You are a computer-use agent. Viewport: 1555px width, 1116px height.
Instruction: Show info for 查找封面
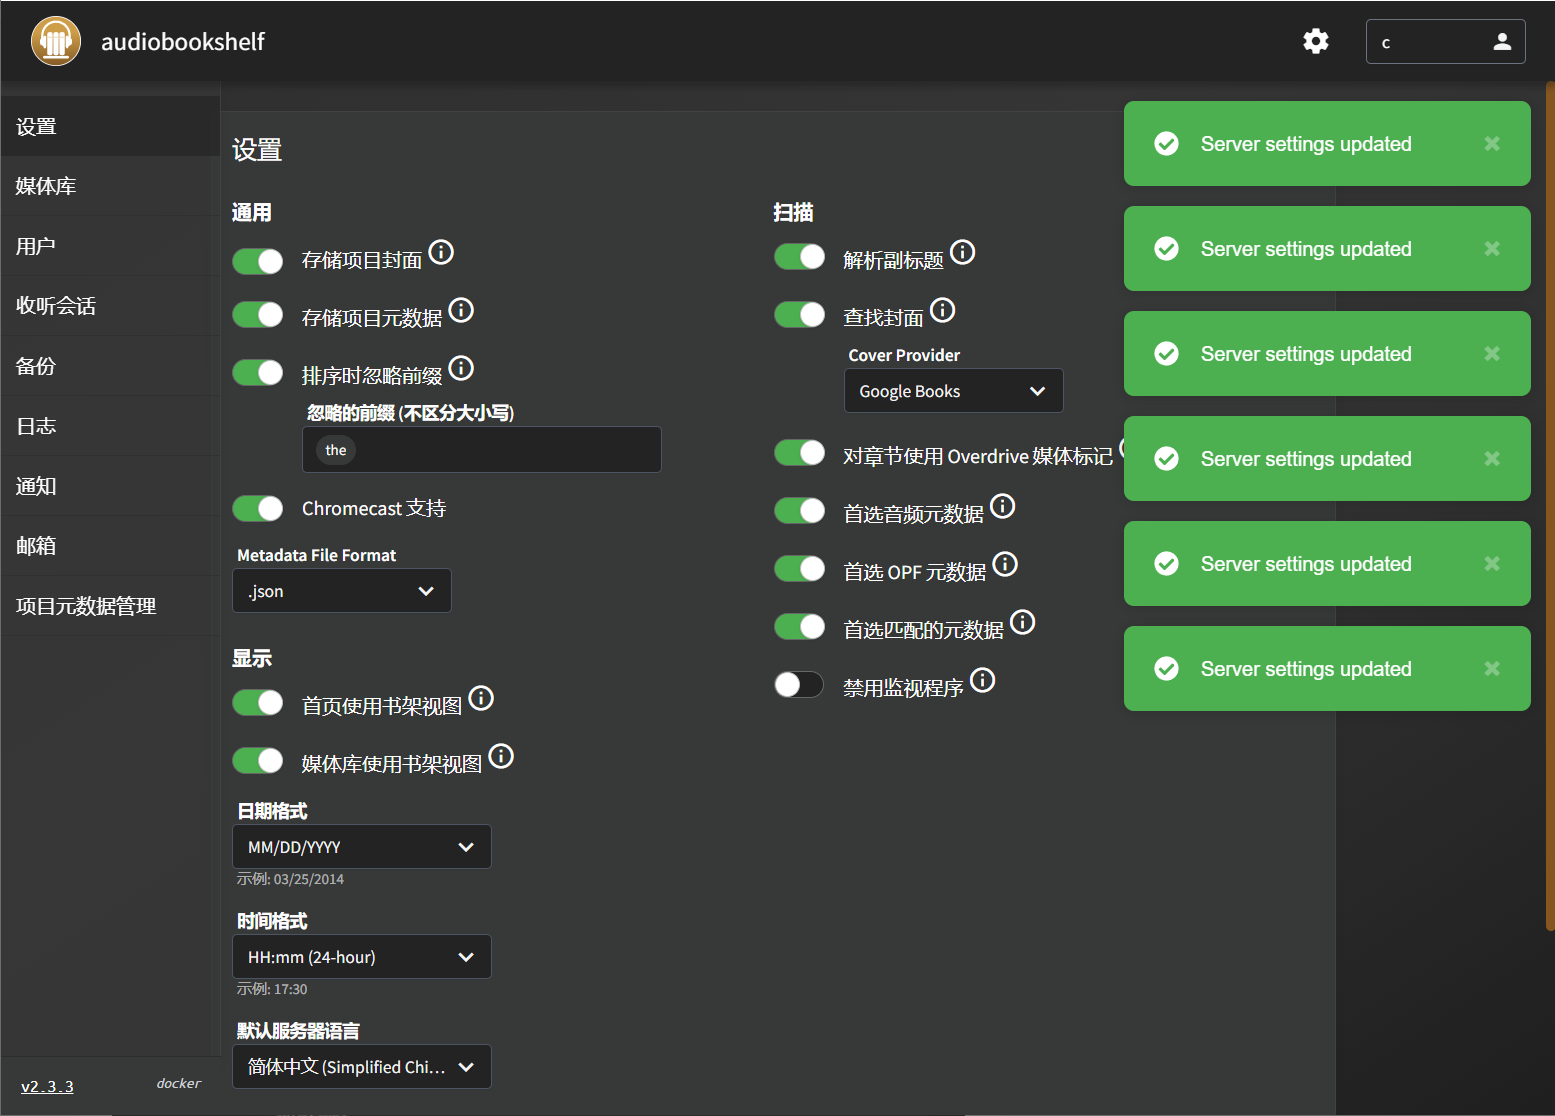[943, 310]
